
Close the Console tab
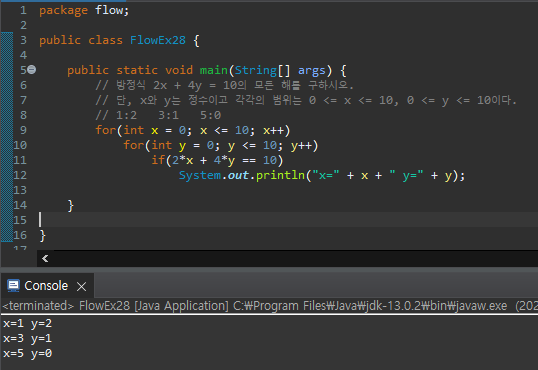[81, 286]
